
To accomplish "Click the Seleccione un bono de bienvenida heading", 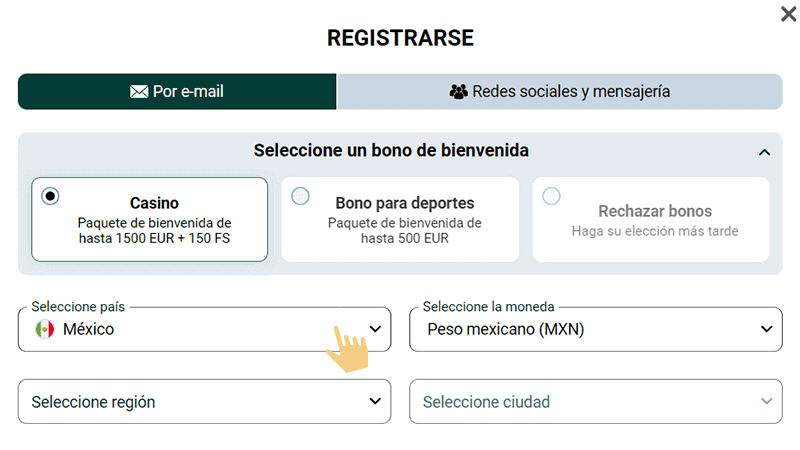I will tap(391, 151).
